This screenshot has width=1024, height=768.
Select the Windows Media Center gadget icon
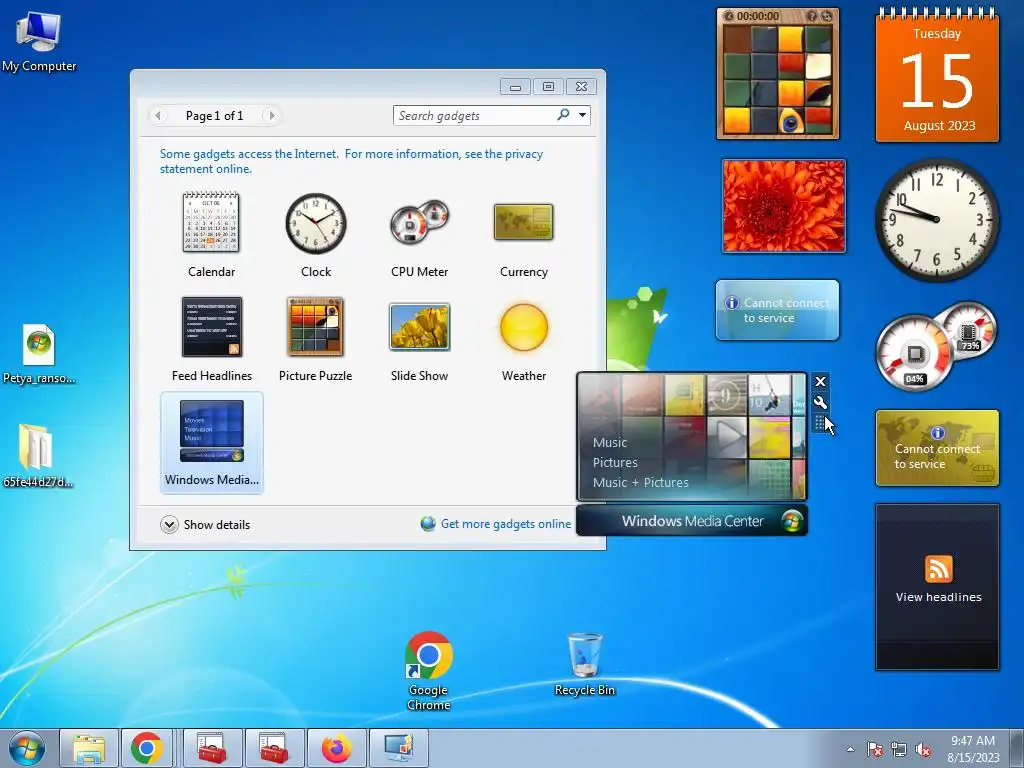tap(212, 431)
